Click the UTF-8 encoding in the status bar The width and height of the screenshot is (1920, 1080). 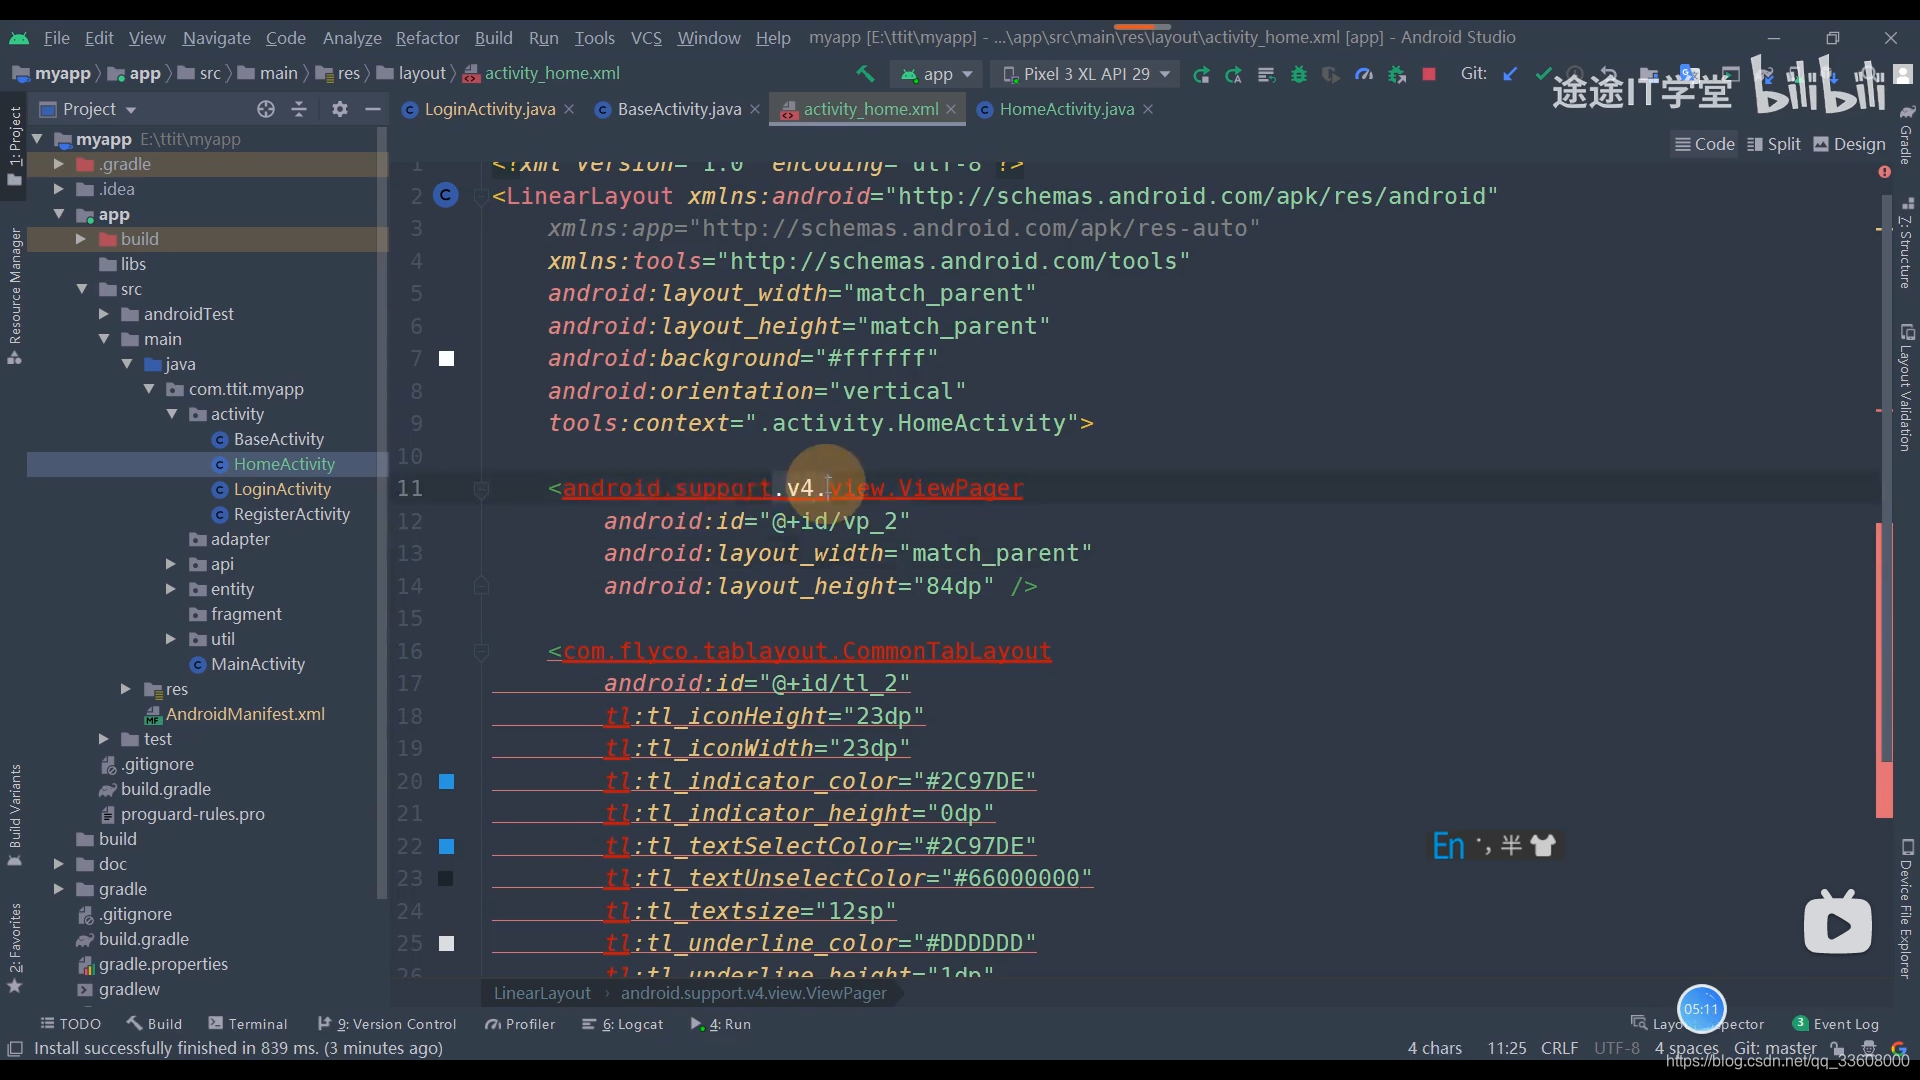(x=1616, y=1048)
